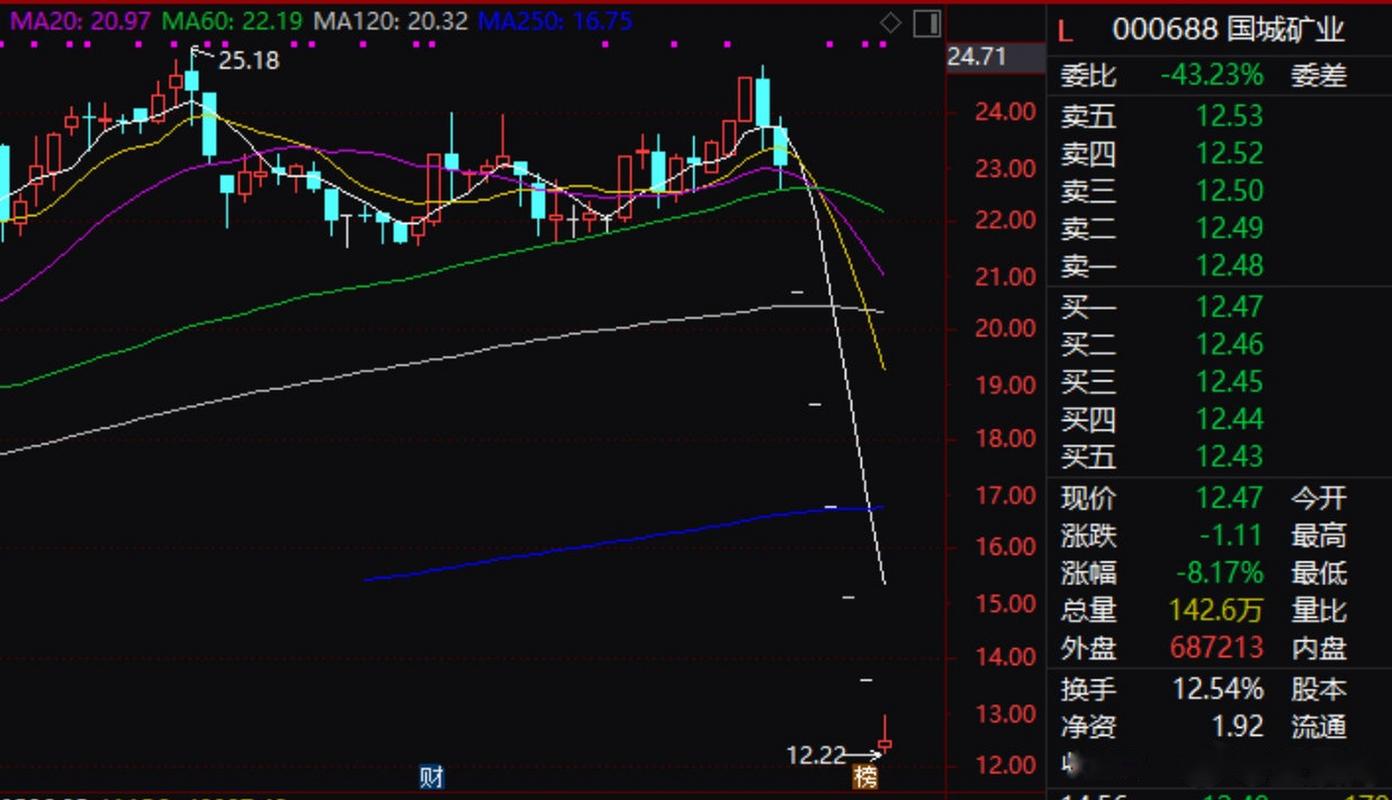Open the 榜 ranking list marker
This screenshot has width=1392, height=800.
(x=864, y=776)
